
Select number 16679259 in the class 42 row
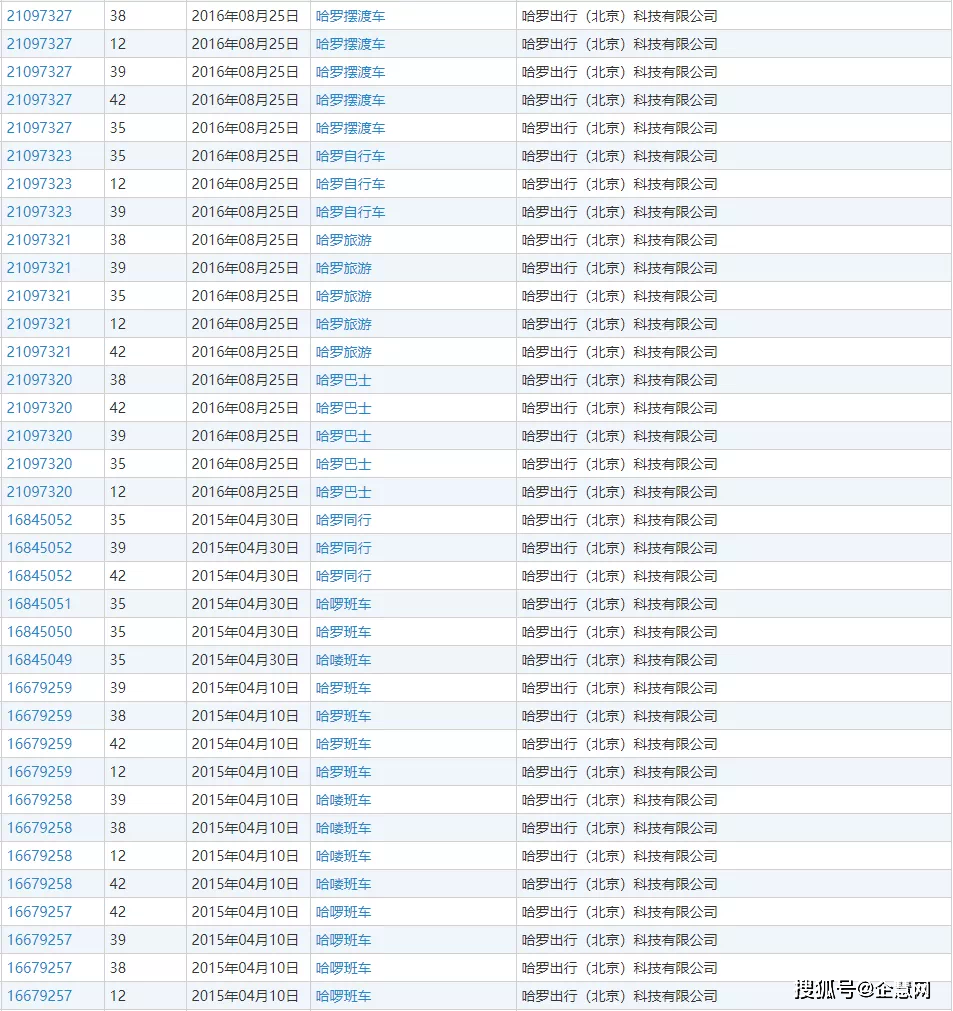pos(39,744)
